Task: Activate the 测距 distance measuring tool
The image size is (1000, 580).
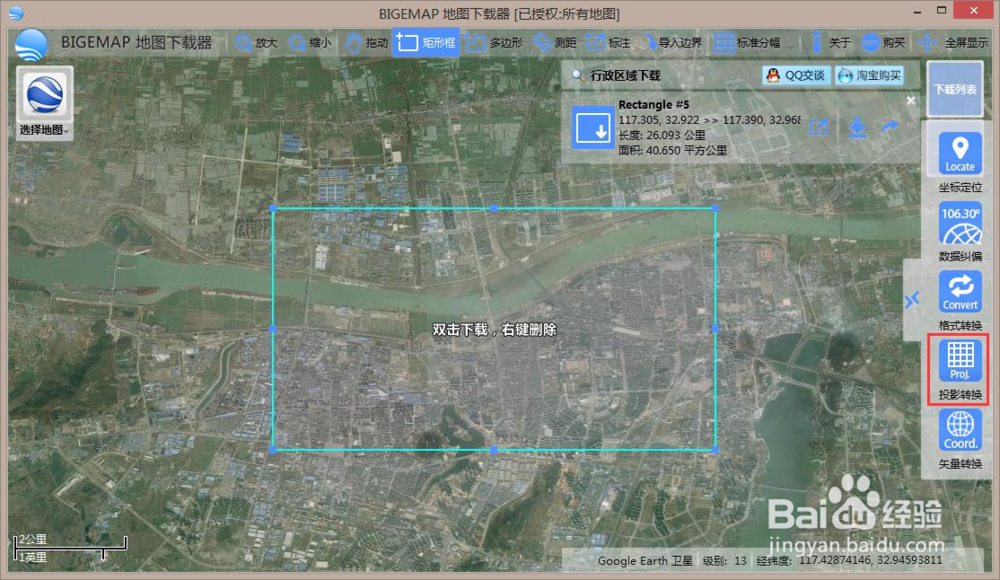Action: click(553, 43)
